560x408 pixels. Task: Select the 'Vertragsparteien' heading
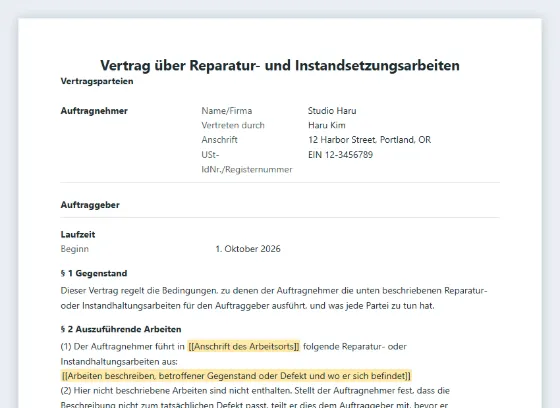click(x=97, y=81)
